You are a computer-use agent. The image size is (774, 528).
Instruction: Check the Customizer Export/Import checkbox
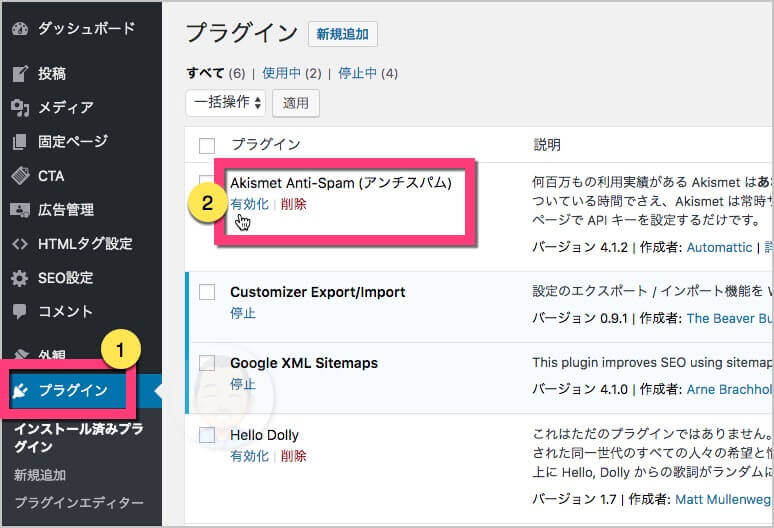tap(207, 292)
